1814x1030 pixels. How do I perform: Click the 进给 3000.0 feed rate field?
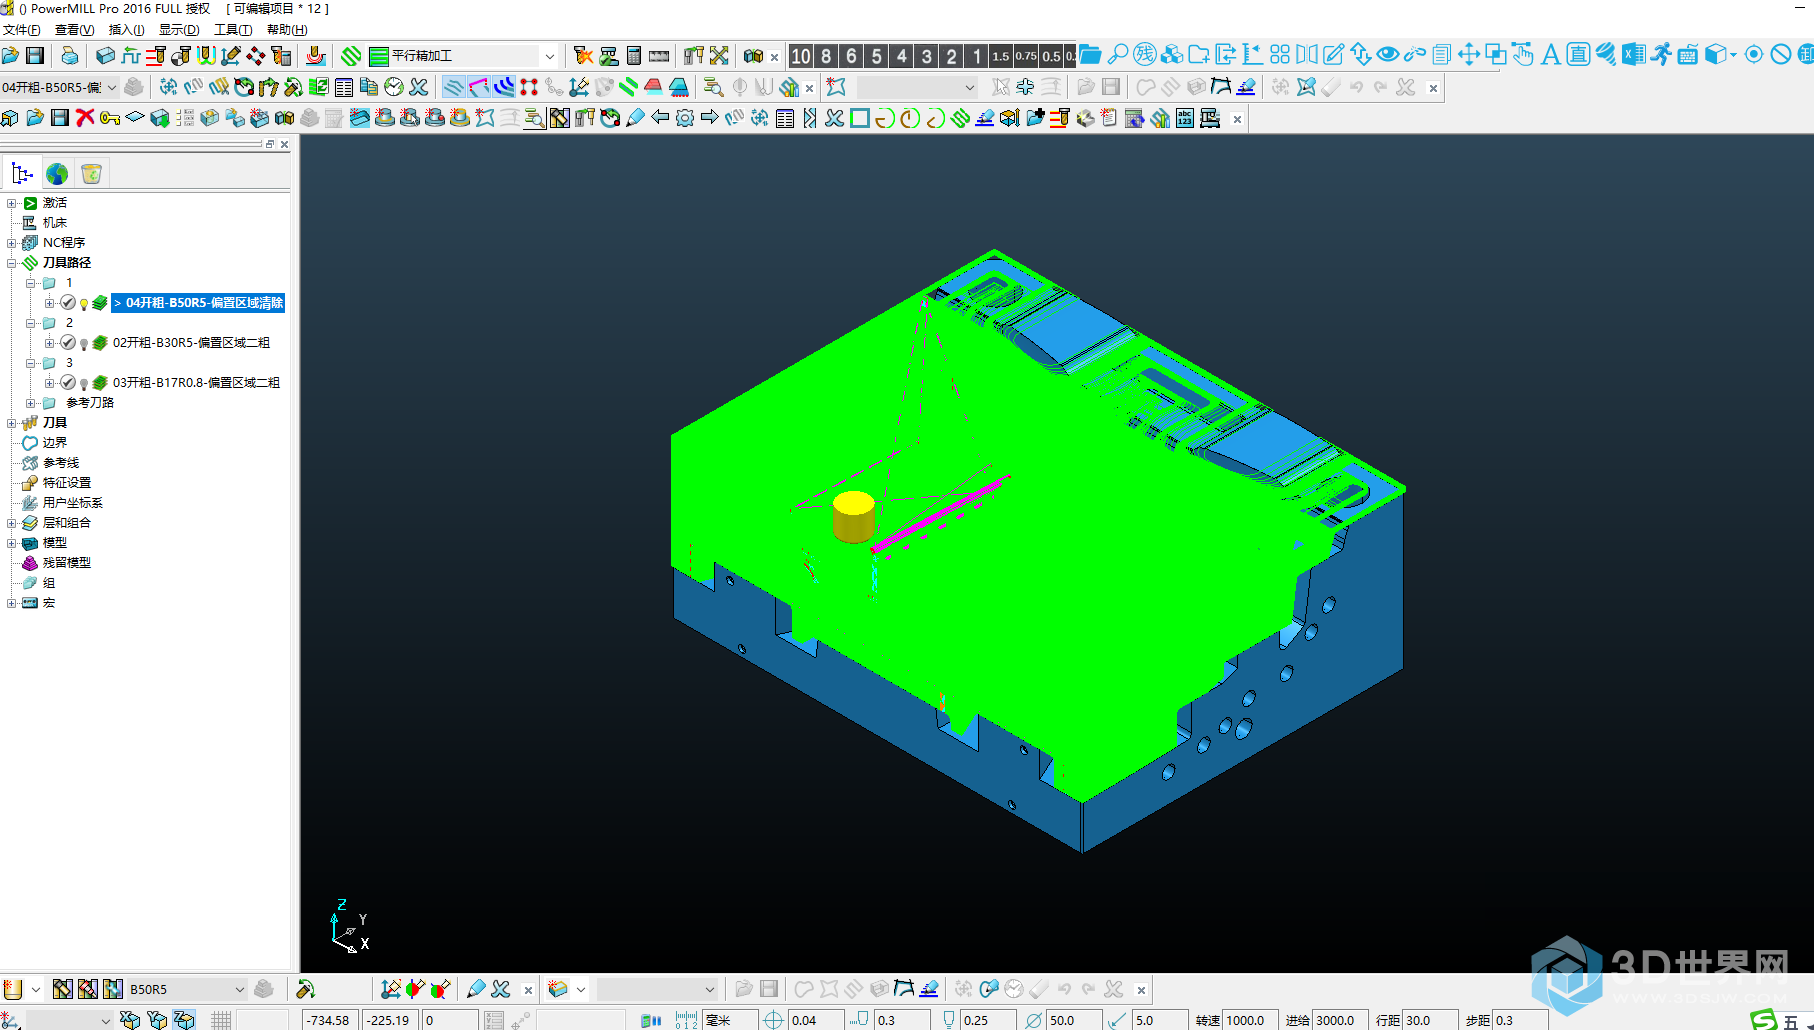tap(1339, 1020)
